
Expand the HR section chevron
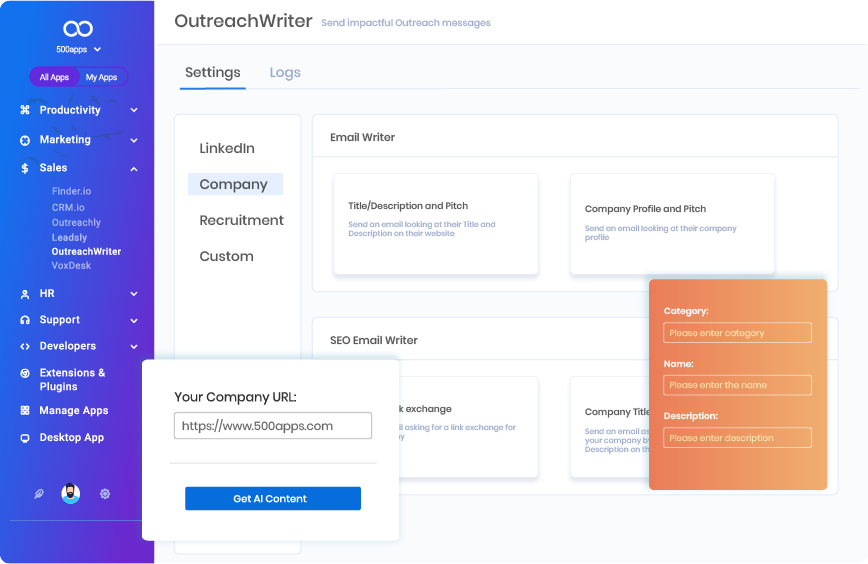(134, 294)
